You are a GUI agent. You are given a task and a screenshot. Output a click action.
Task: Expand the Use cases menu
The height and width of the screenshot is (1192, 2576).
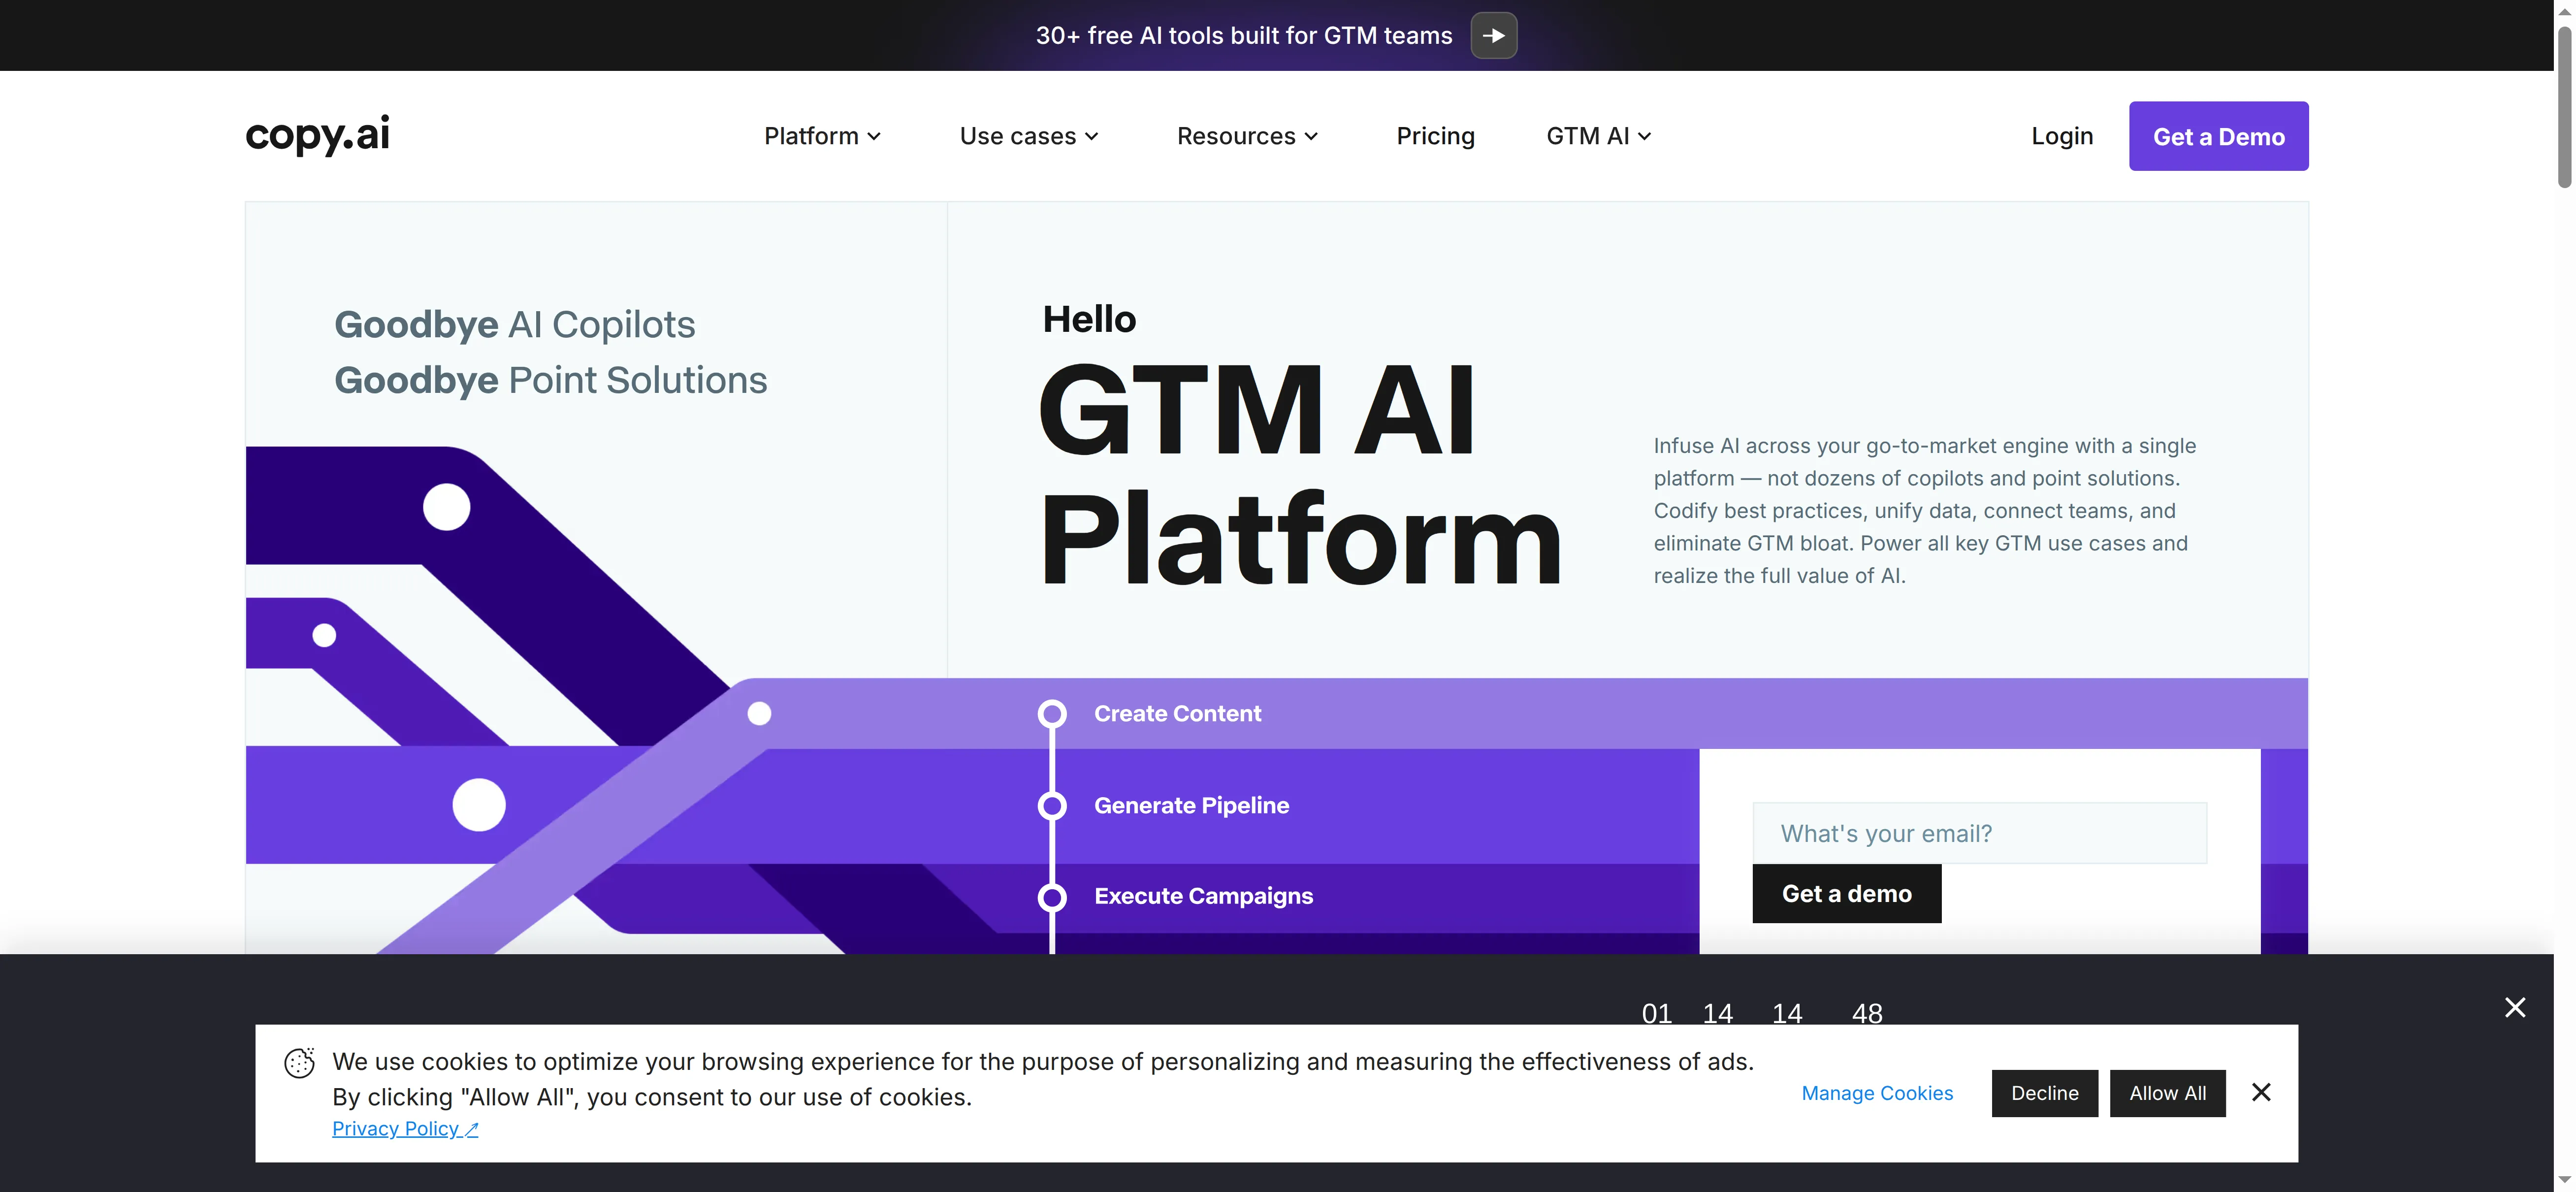pyautogui.click(x=1028, y=135)
